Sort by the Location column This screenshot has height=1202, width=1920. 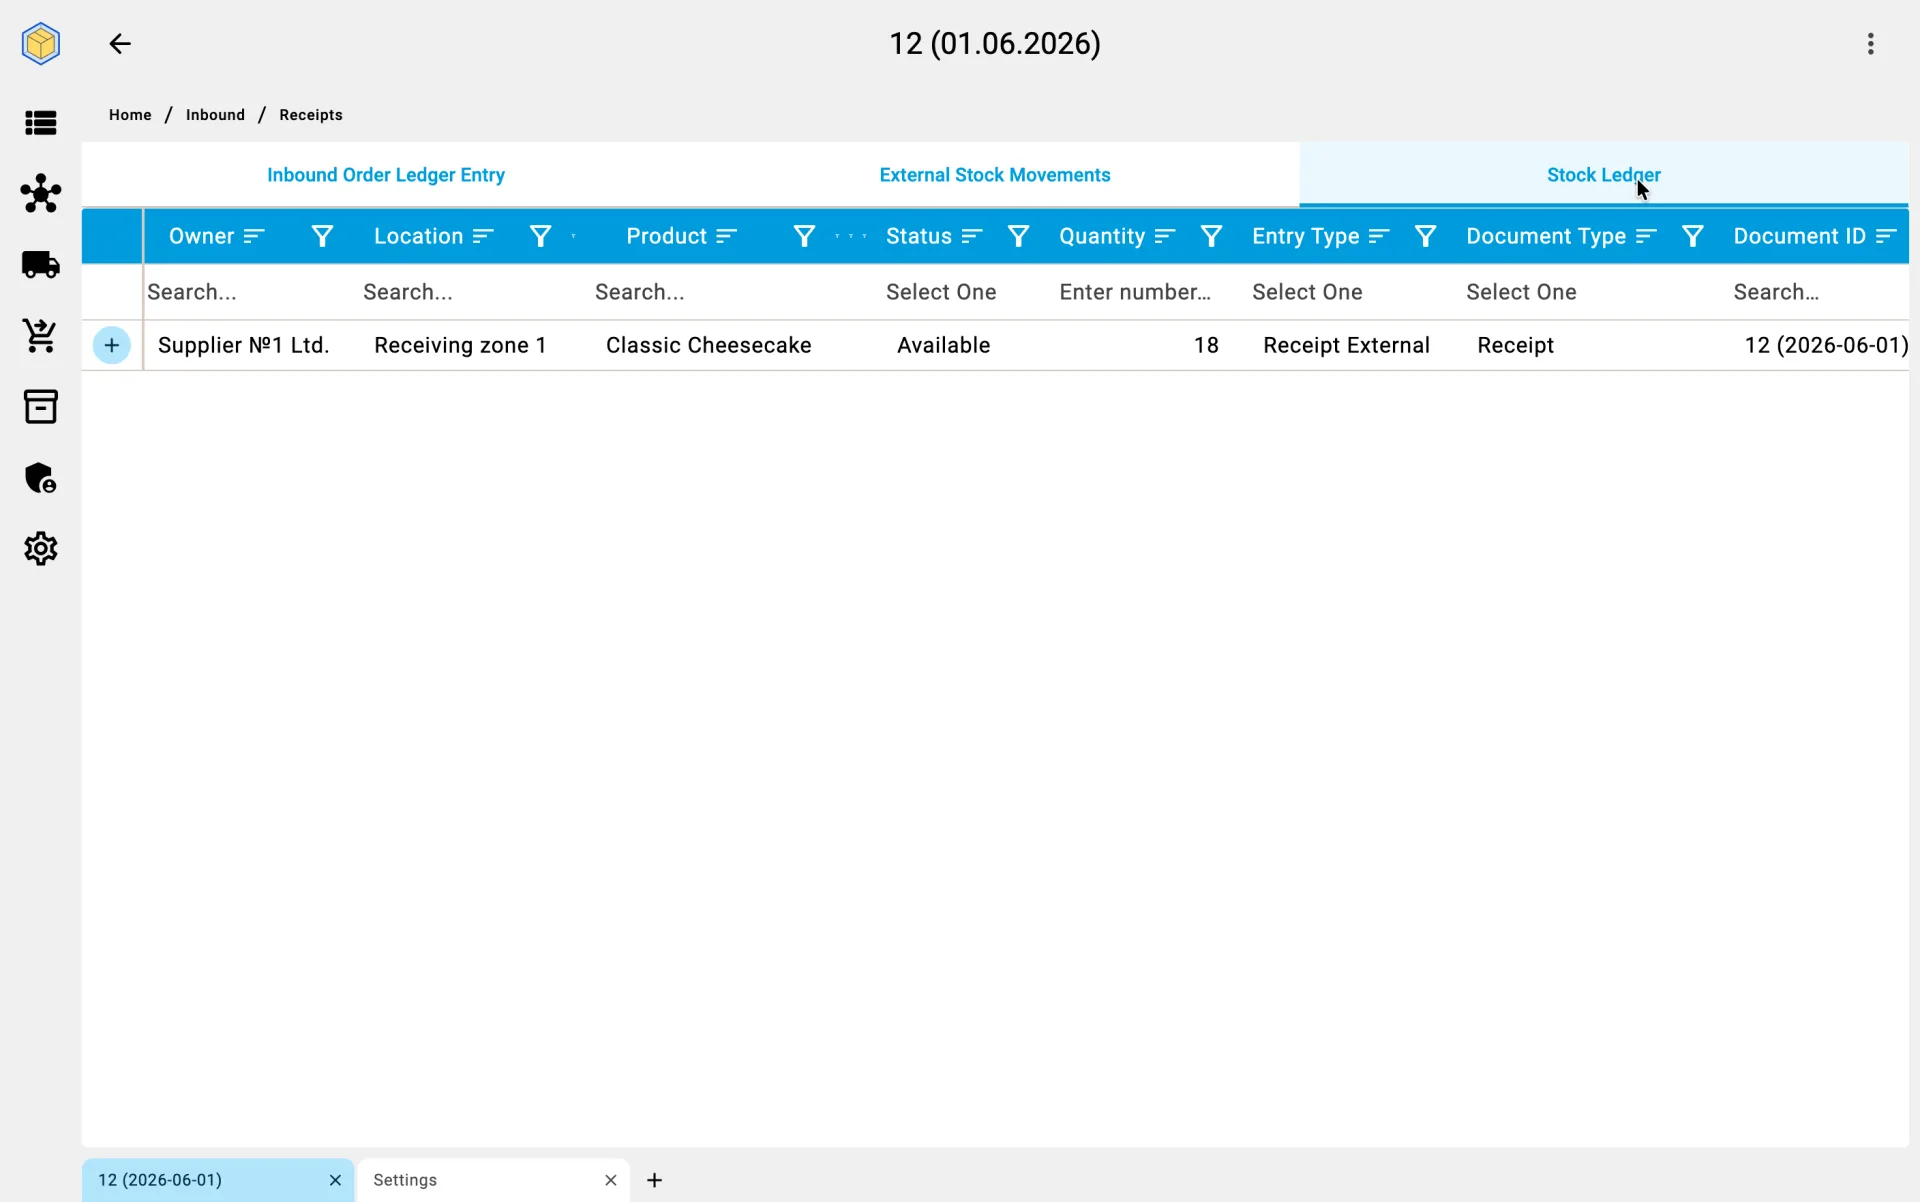(x=483, y=237)
